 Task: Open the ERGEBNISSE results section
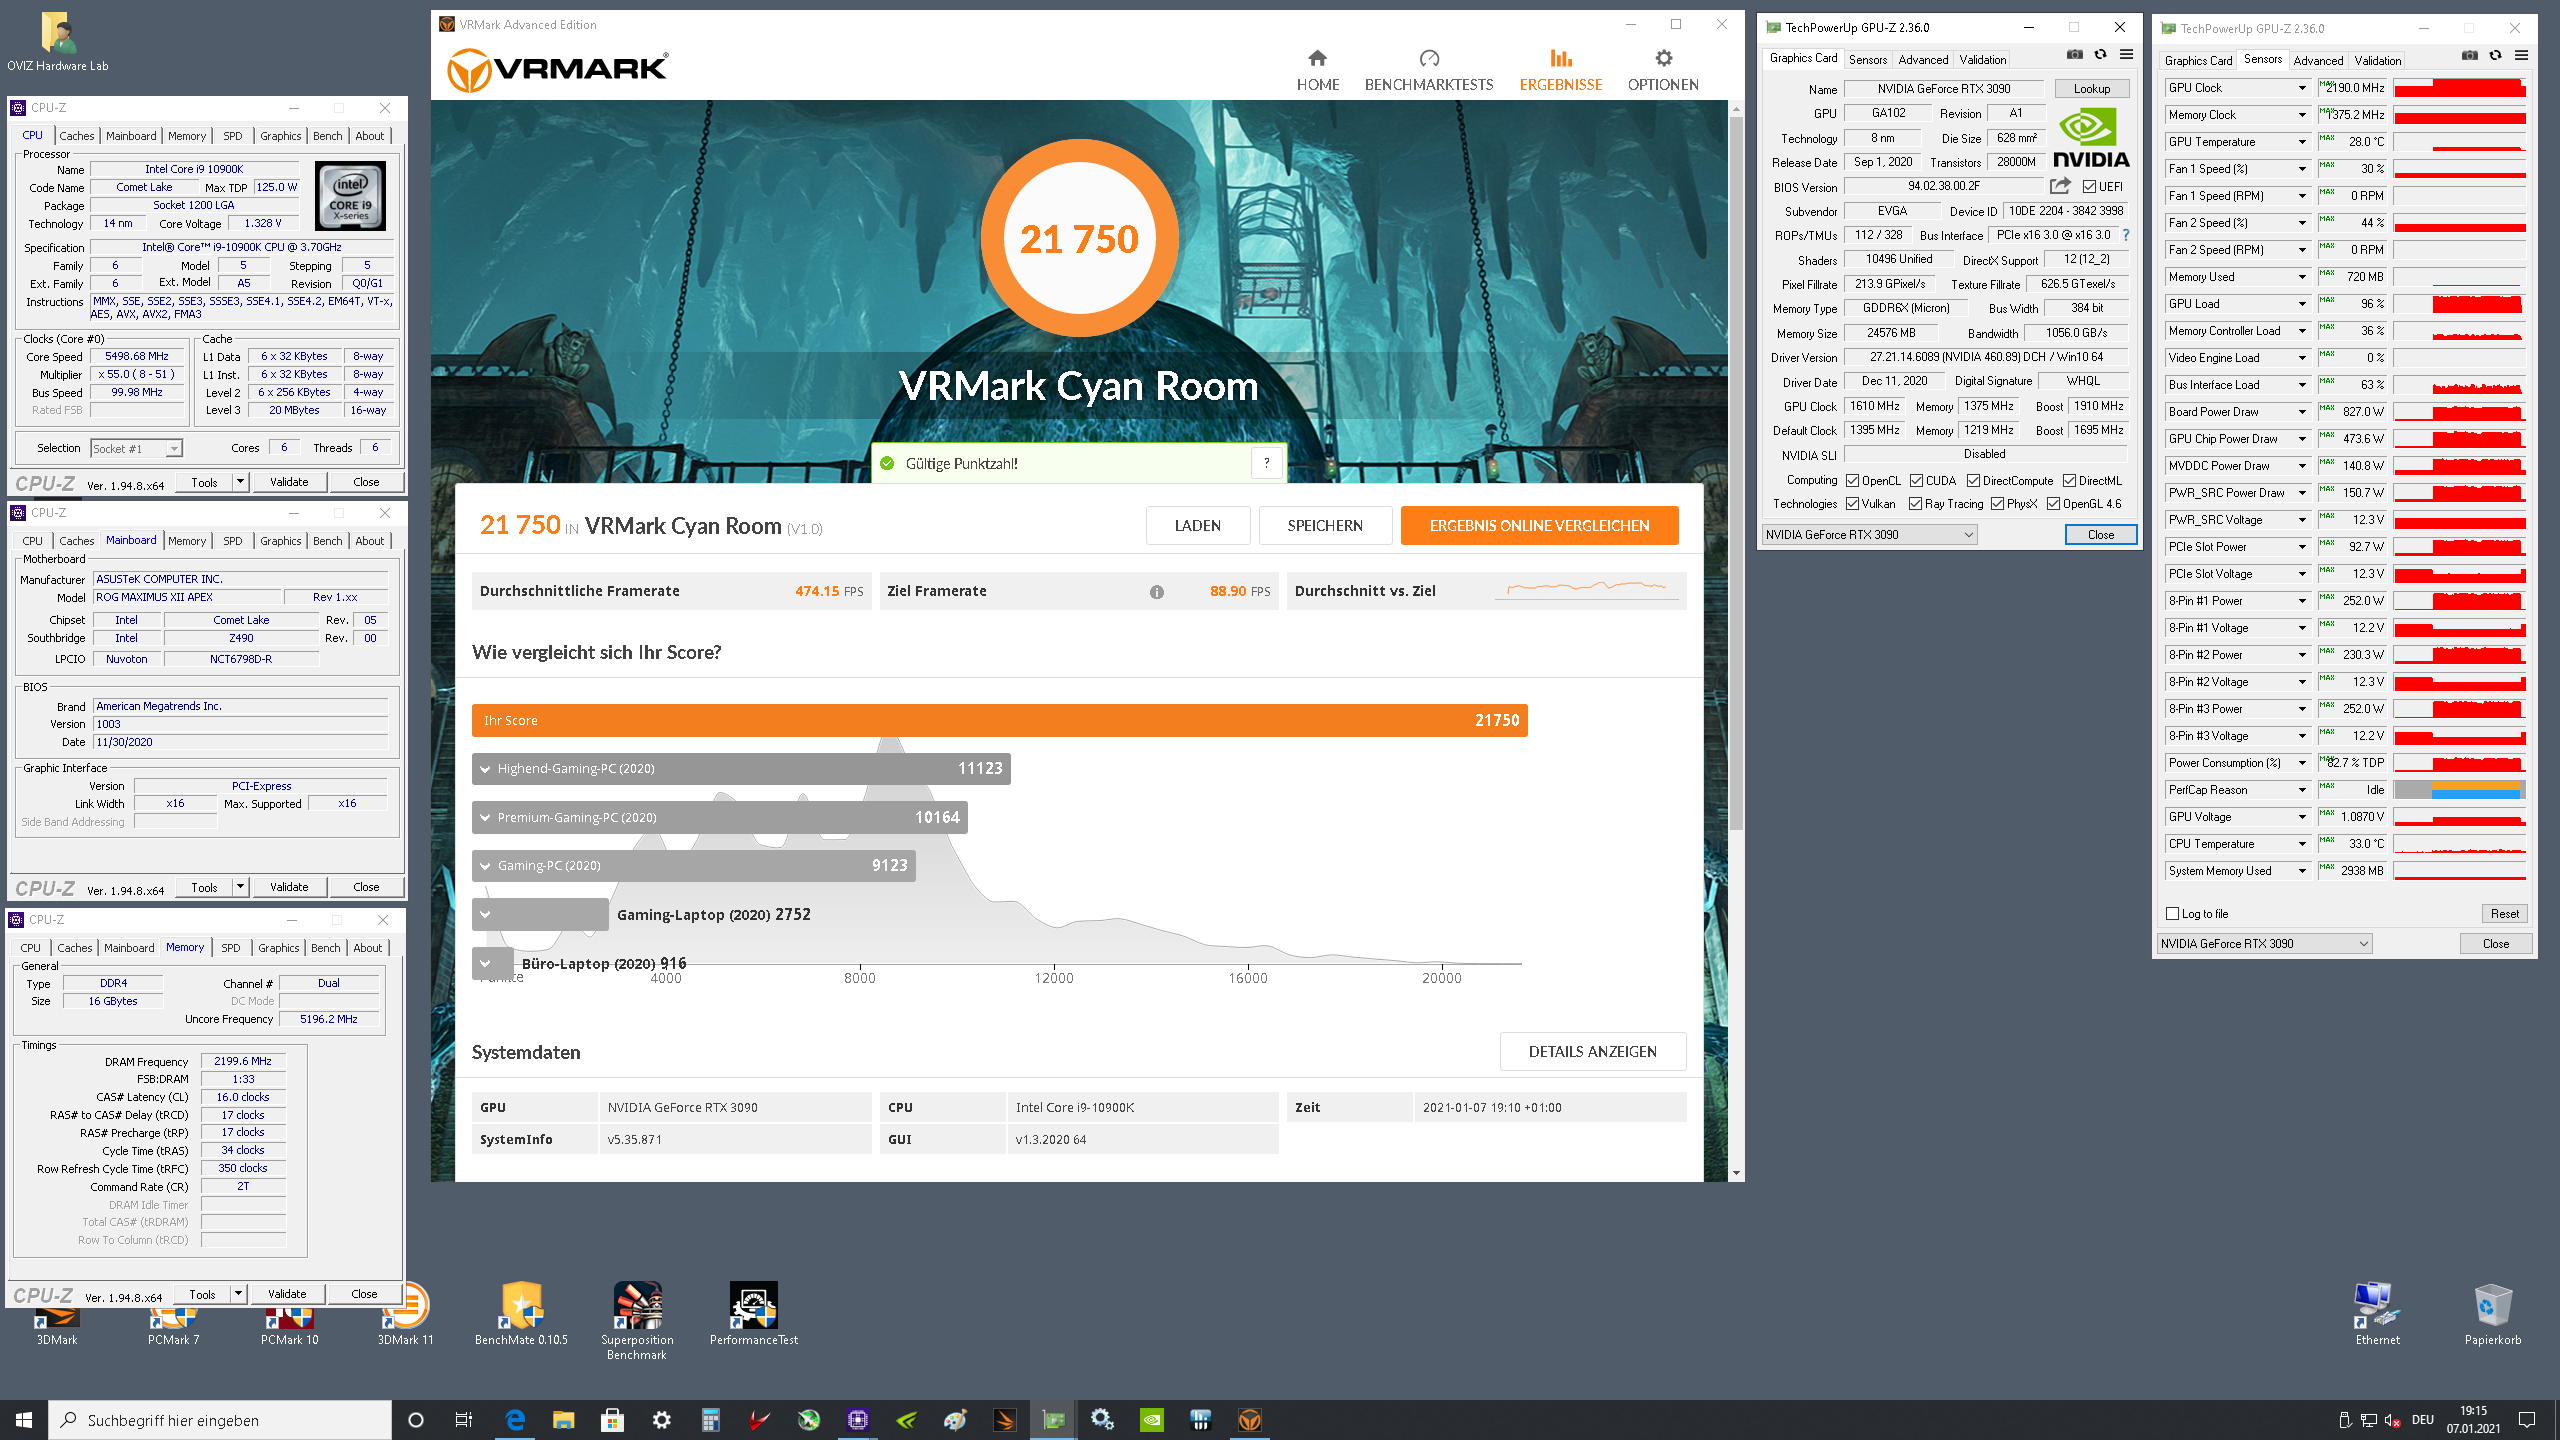1560,70
